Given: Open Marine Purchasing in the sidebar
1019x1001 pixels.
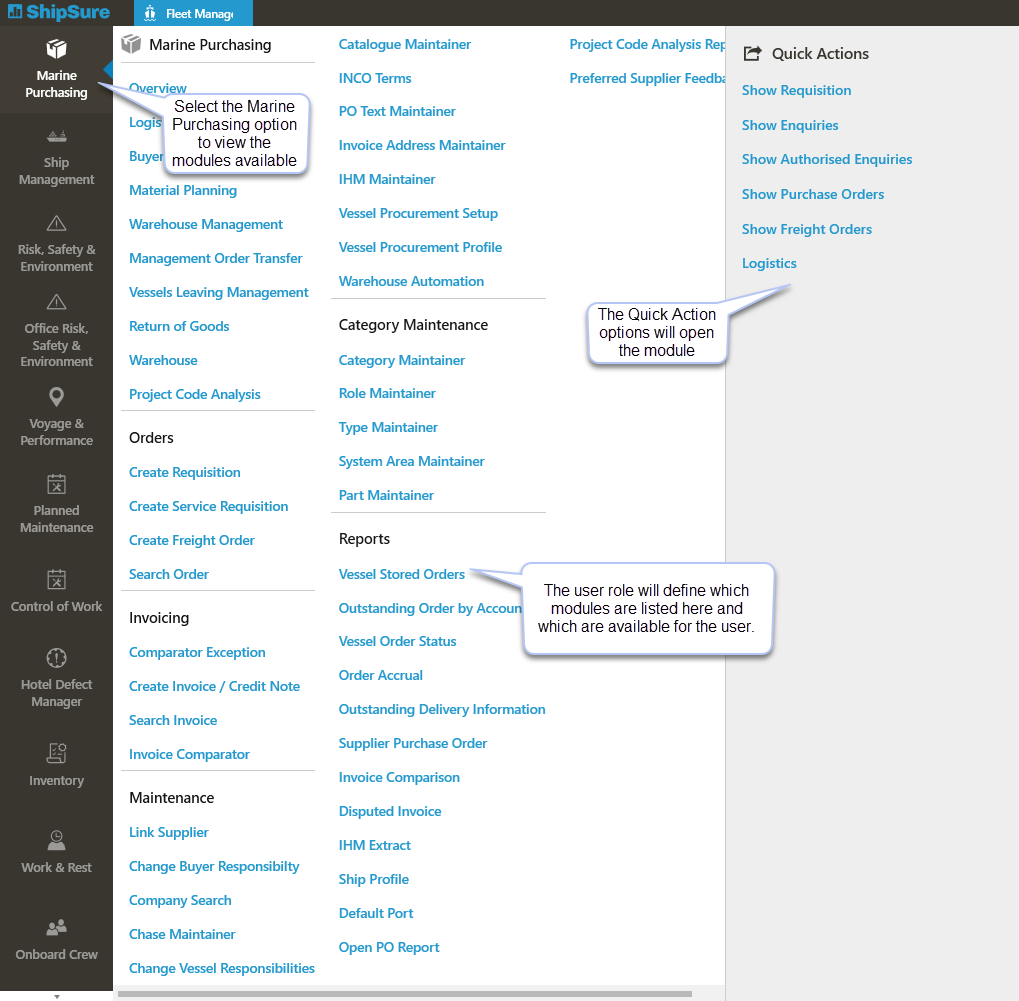Looking at the screenshot, I should pos(56,69).
